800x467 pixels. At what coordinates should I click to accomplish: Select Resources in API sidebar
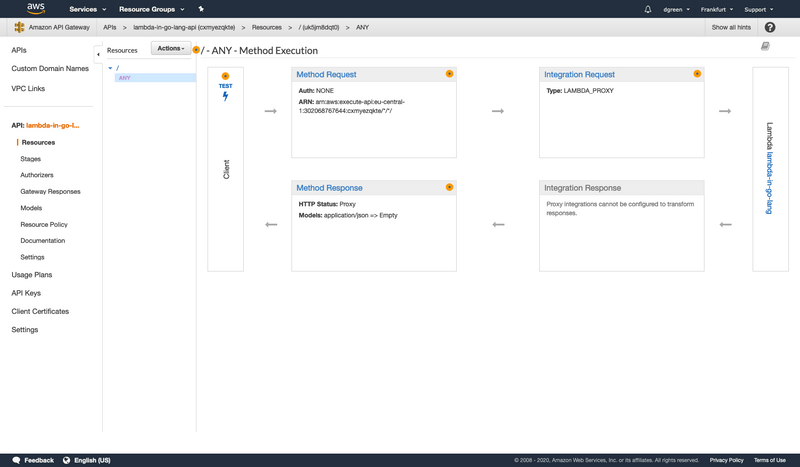point(38,142)
